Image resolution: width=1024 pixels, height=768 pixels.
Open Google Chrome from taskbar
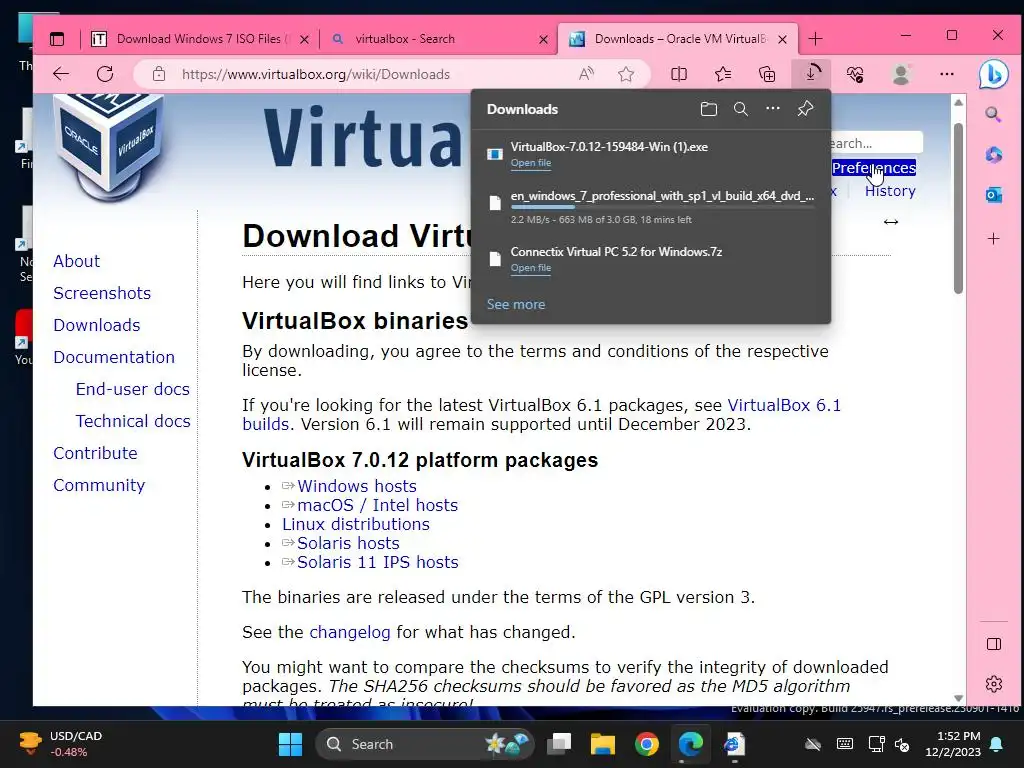(x=647, y=744)
